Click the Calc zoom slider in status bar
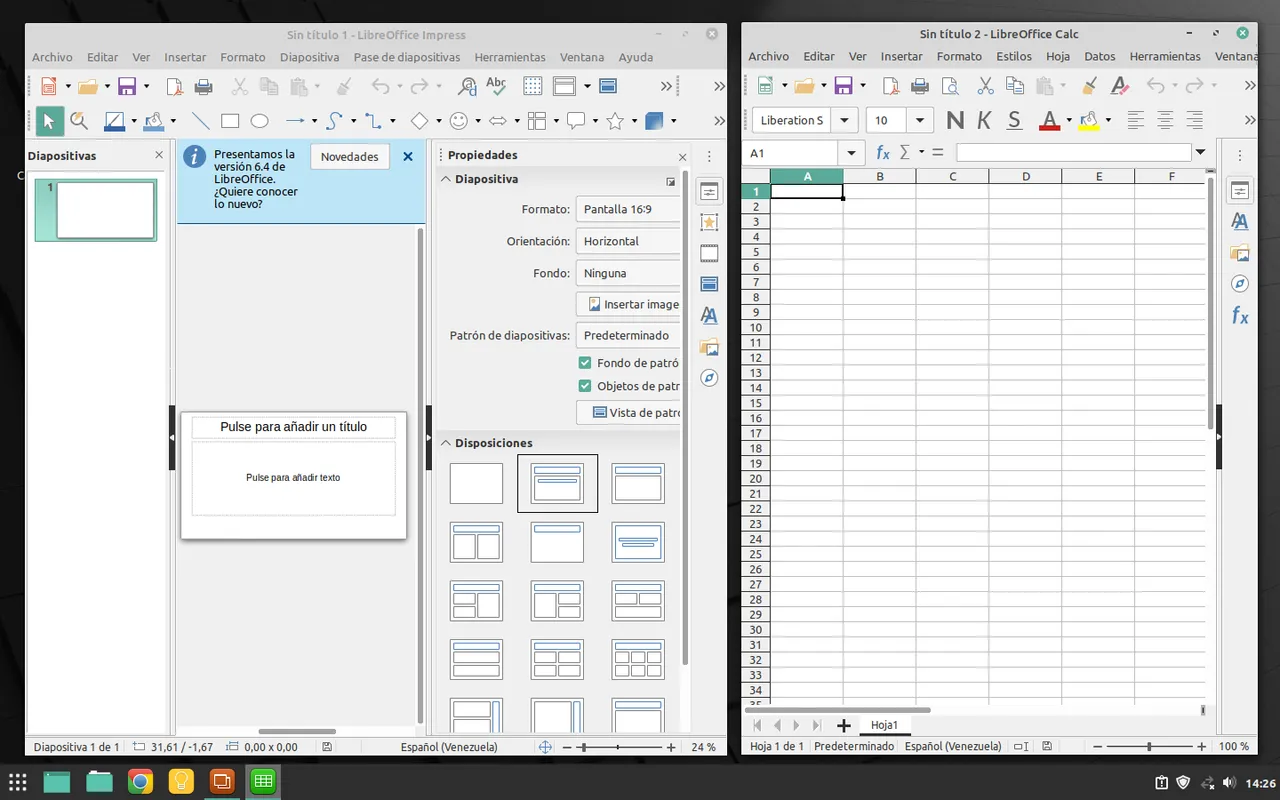 click(1149, 747)
